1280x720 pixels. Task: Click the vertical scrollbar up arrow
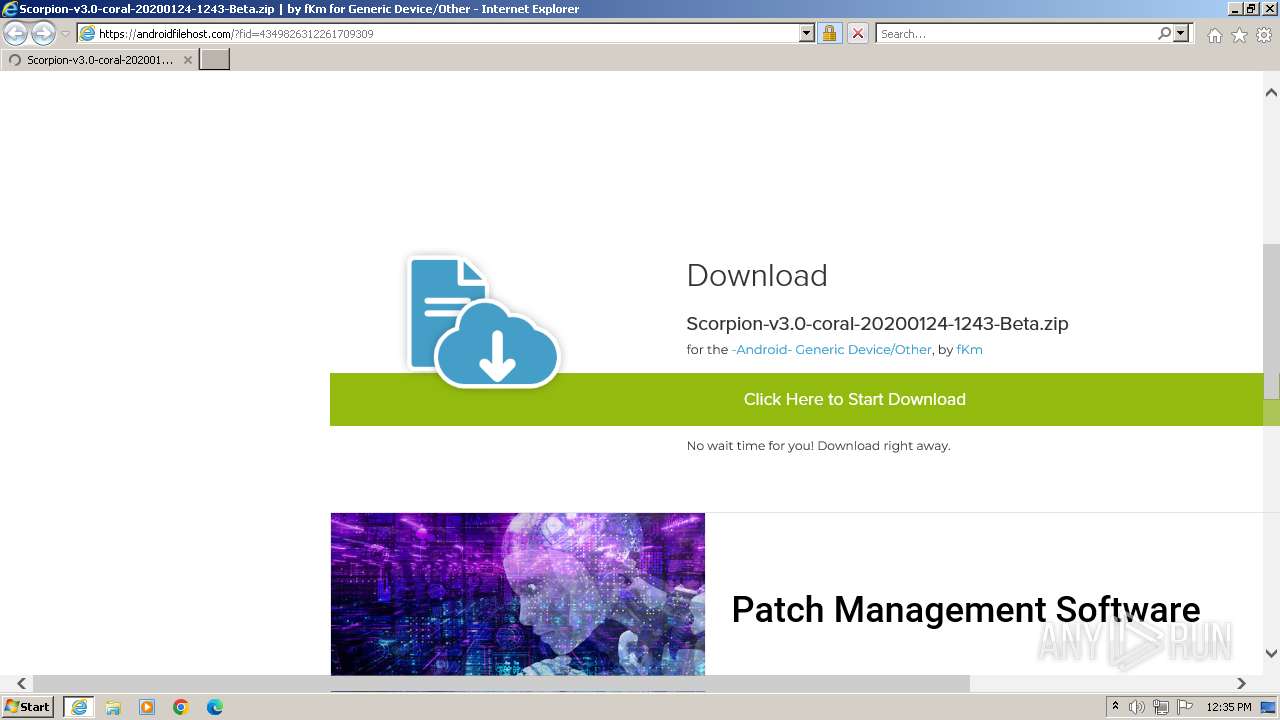(x=1271, y=93)
